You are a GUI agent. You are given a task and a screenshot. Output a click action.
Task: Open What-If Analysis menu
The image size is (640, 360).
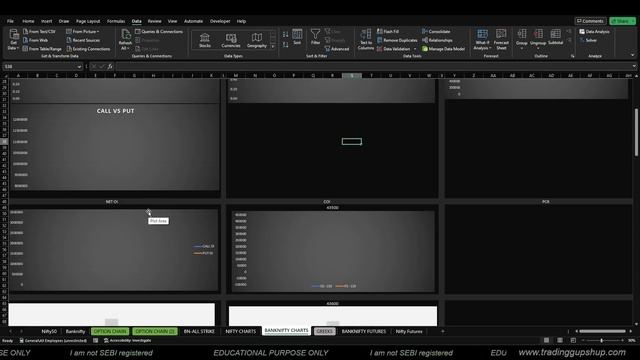tap(482, 40)
